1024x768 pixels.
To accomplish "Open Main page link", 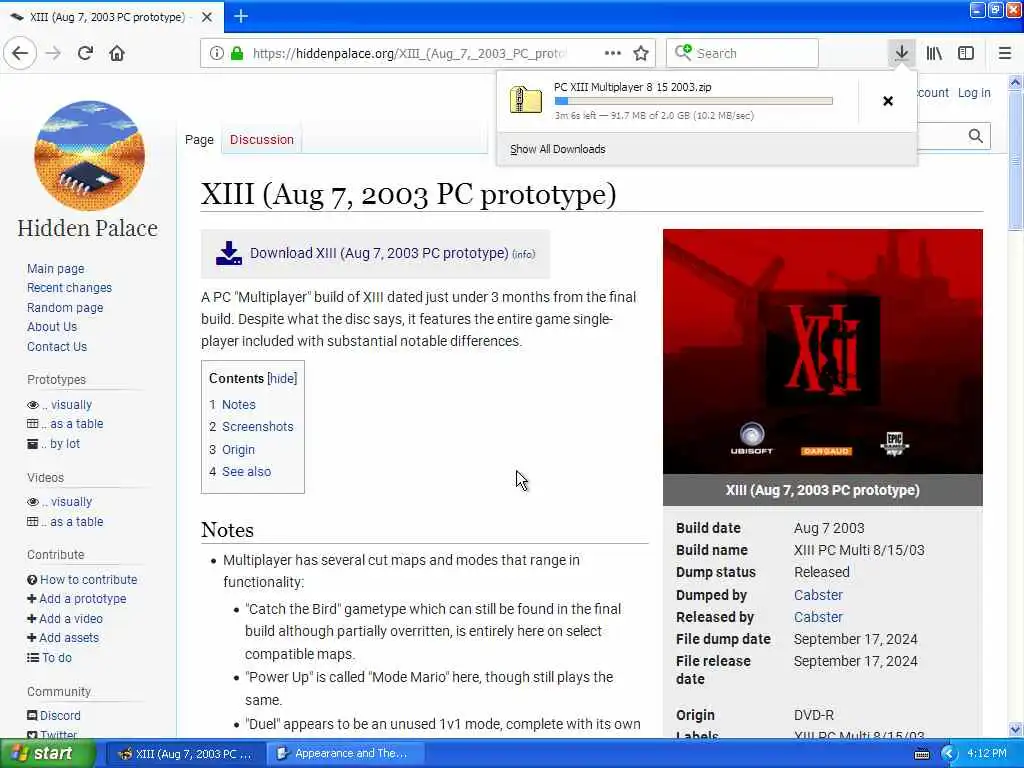I will pyautogui.click(x=56, y=269).
